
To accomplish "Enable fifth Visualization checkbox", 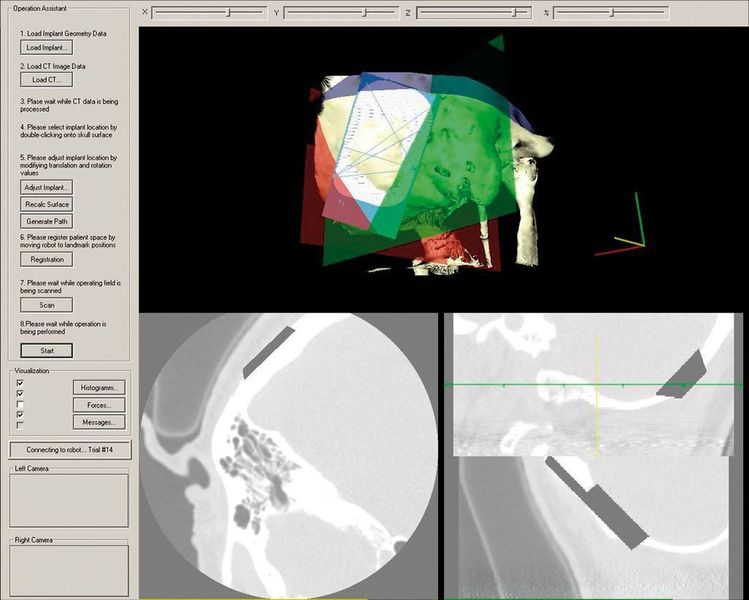I will (x=20, y=425).
